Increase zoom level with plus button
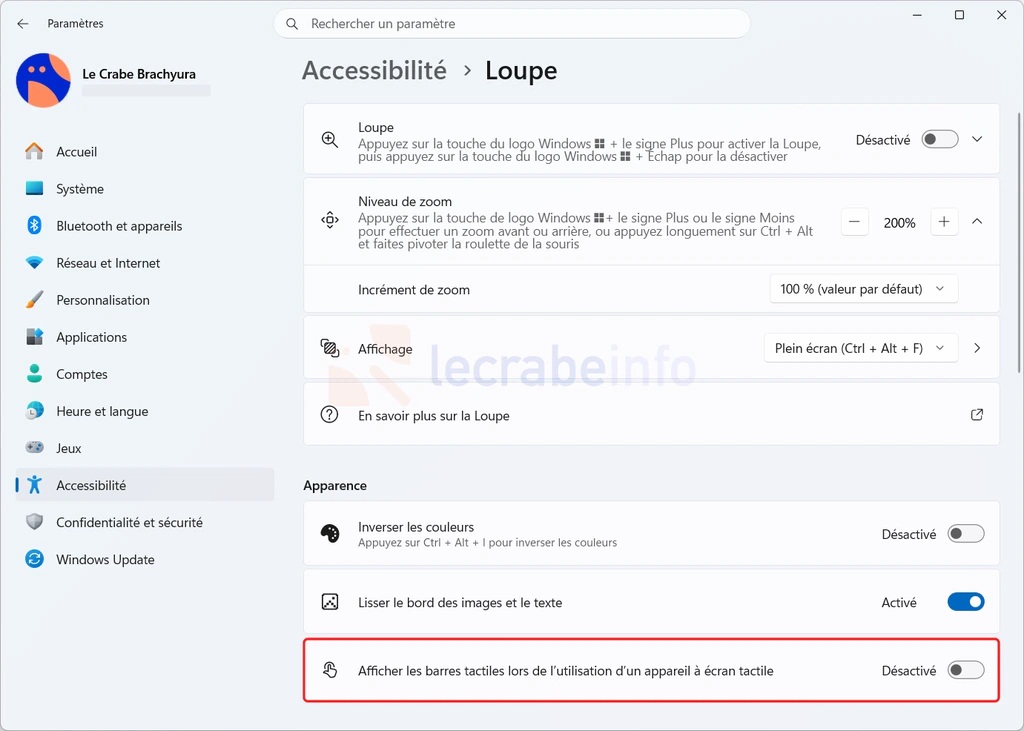 tap(944, 222)
